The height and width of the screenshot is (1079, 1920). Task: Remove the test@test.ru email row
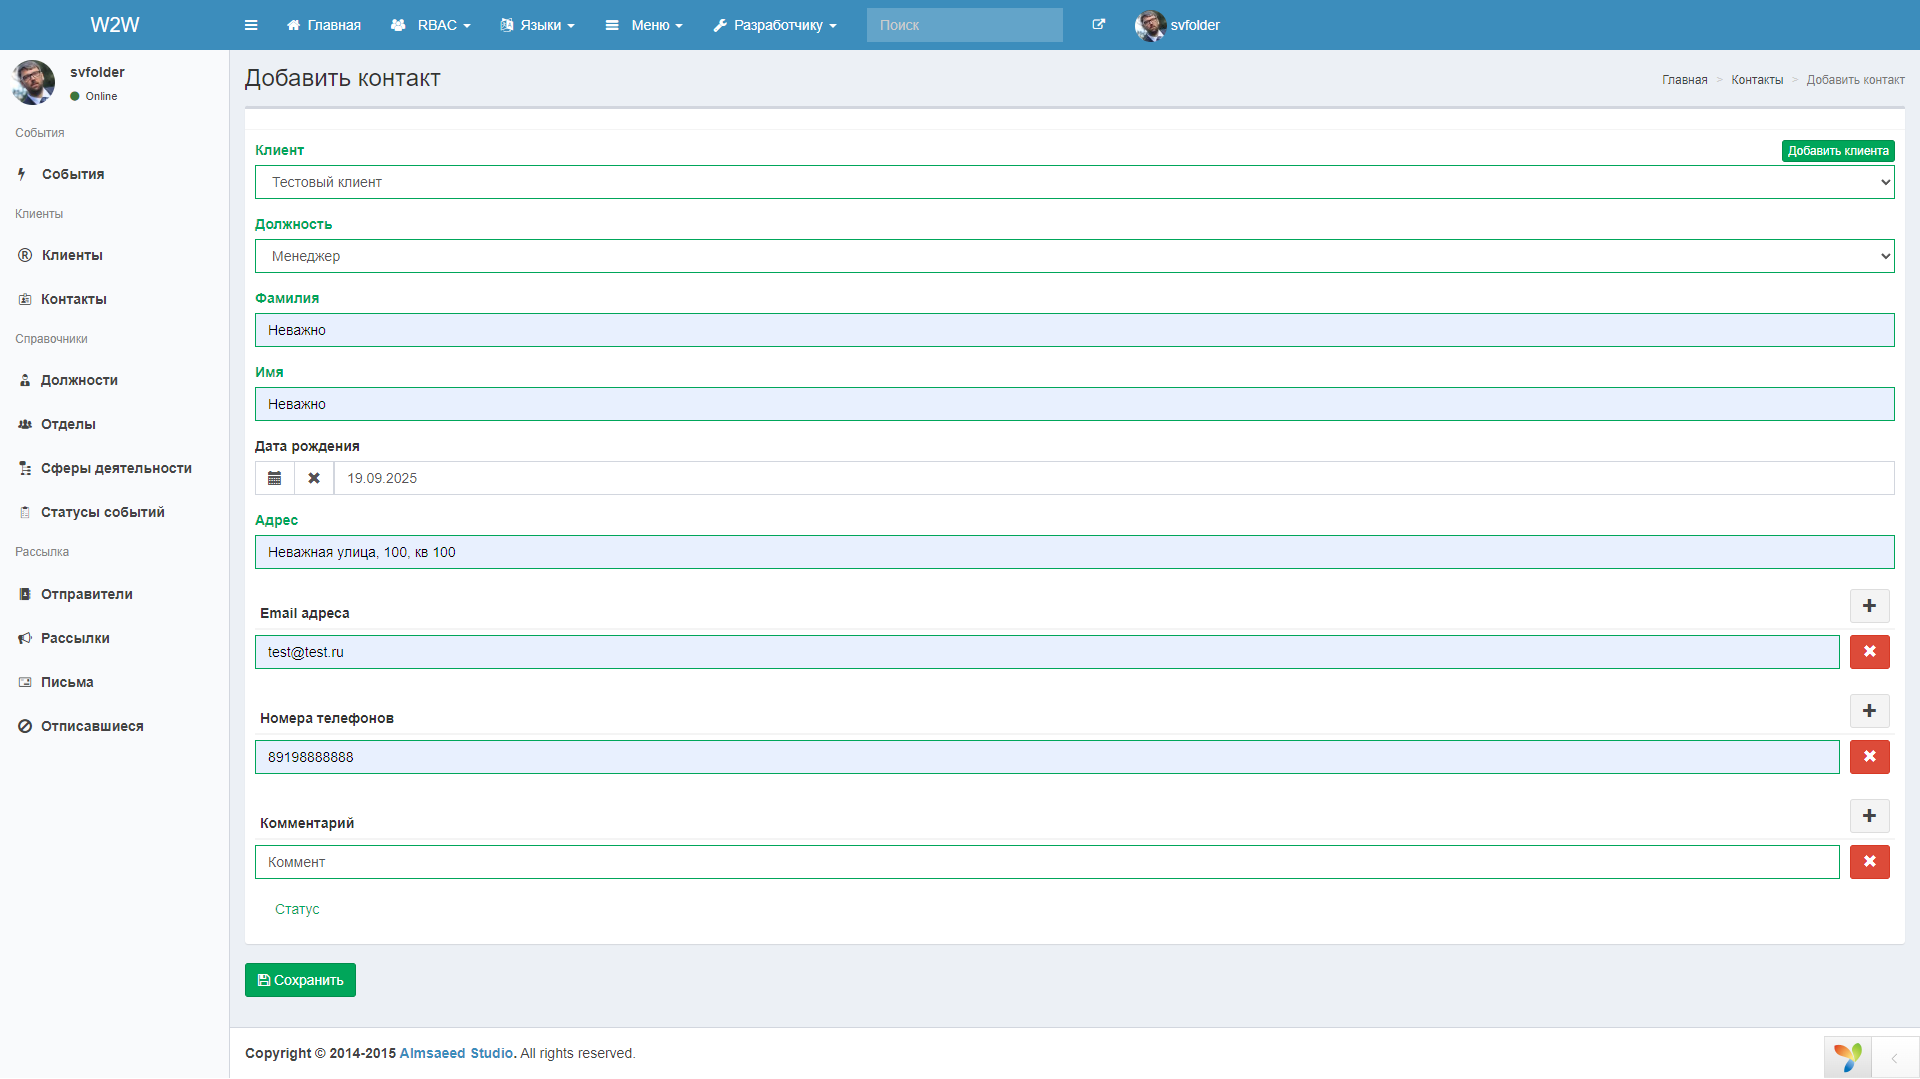click(x=1869, y=652)
